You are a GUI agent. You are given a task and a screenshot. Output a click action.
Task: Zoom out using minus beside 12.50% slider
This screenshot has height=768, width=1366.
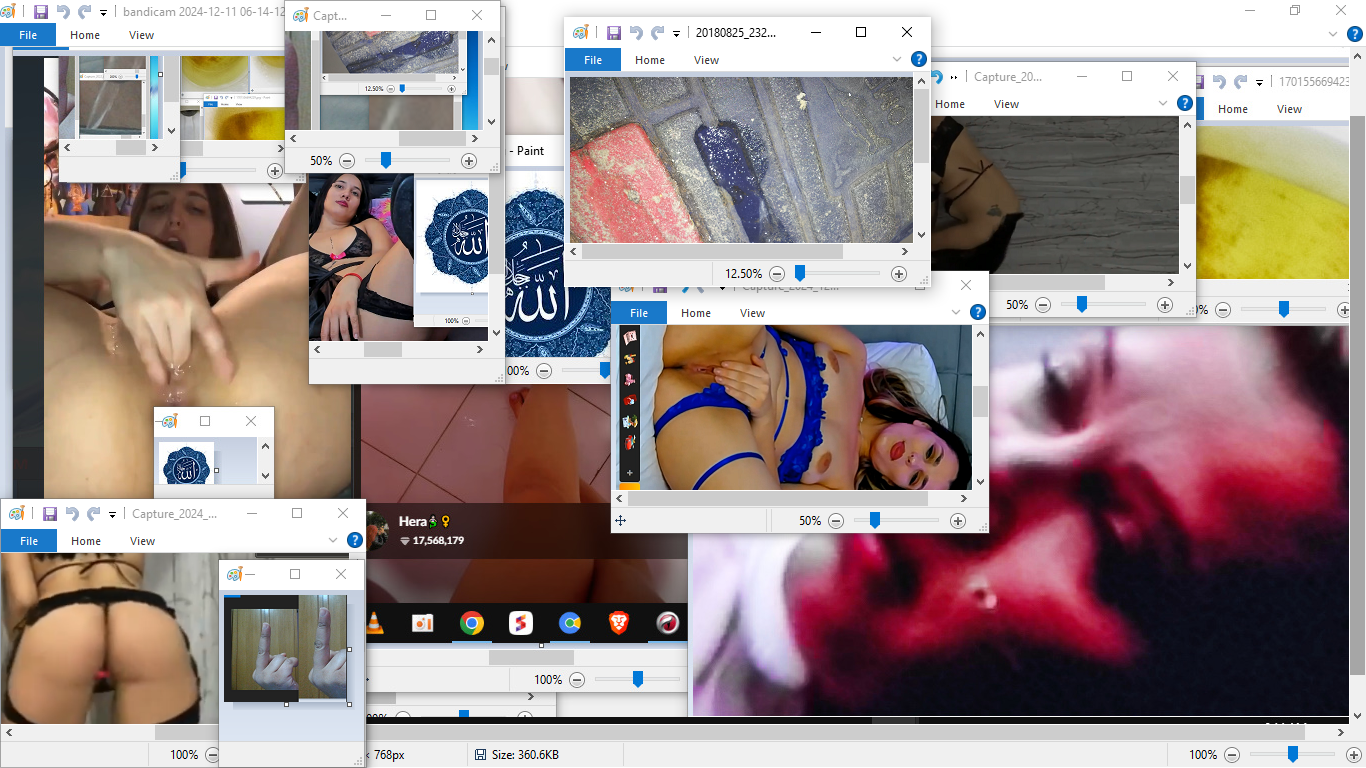[777, 274]
